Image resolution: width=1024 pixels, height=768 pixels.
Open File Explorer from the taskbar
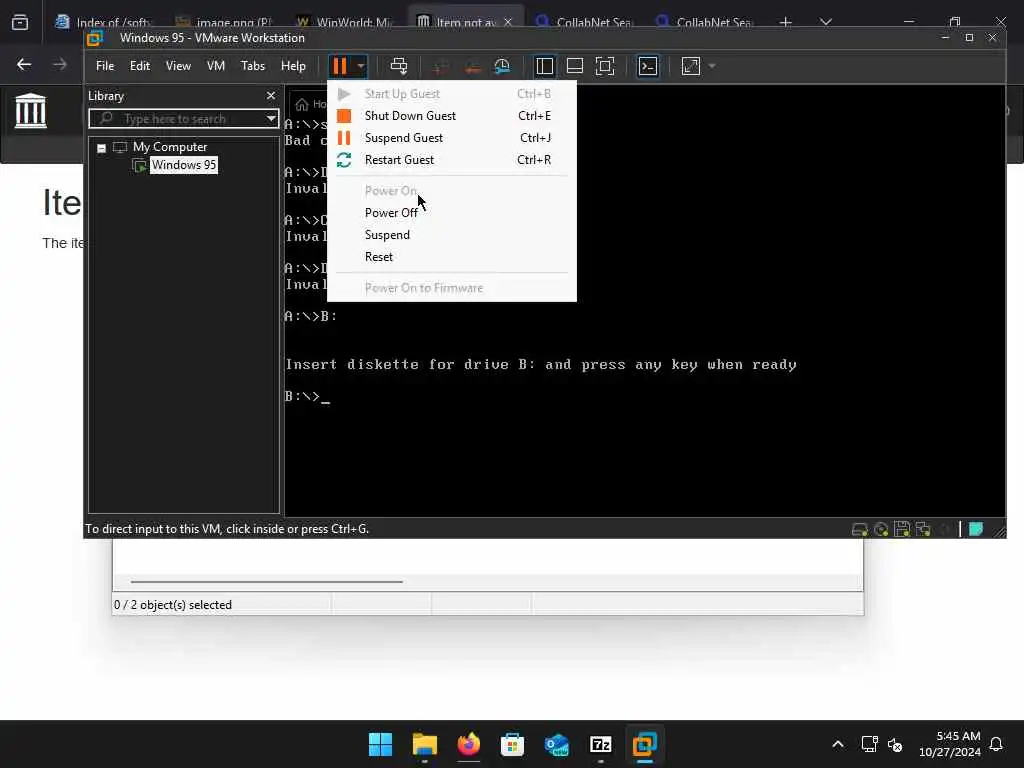(424, 744)
